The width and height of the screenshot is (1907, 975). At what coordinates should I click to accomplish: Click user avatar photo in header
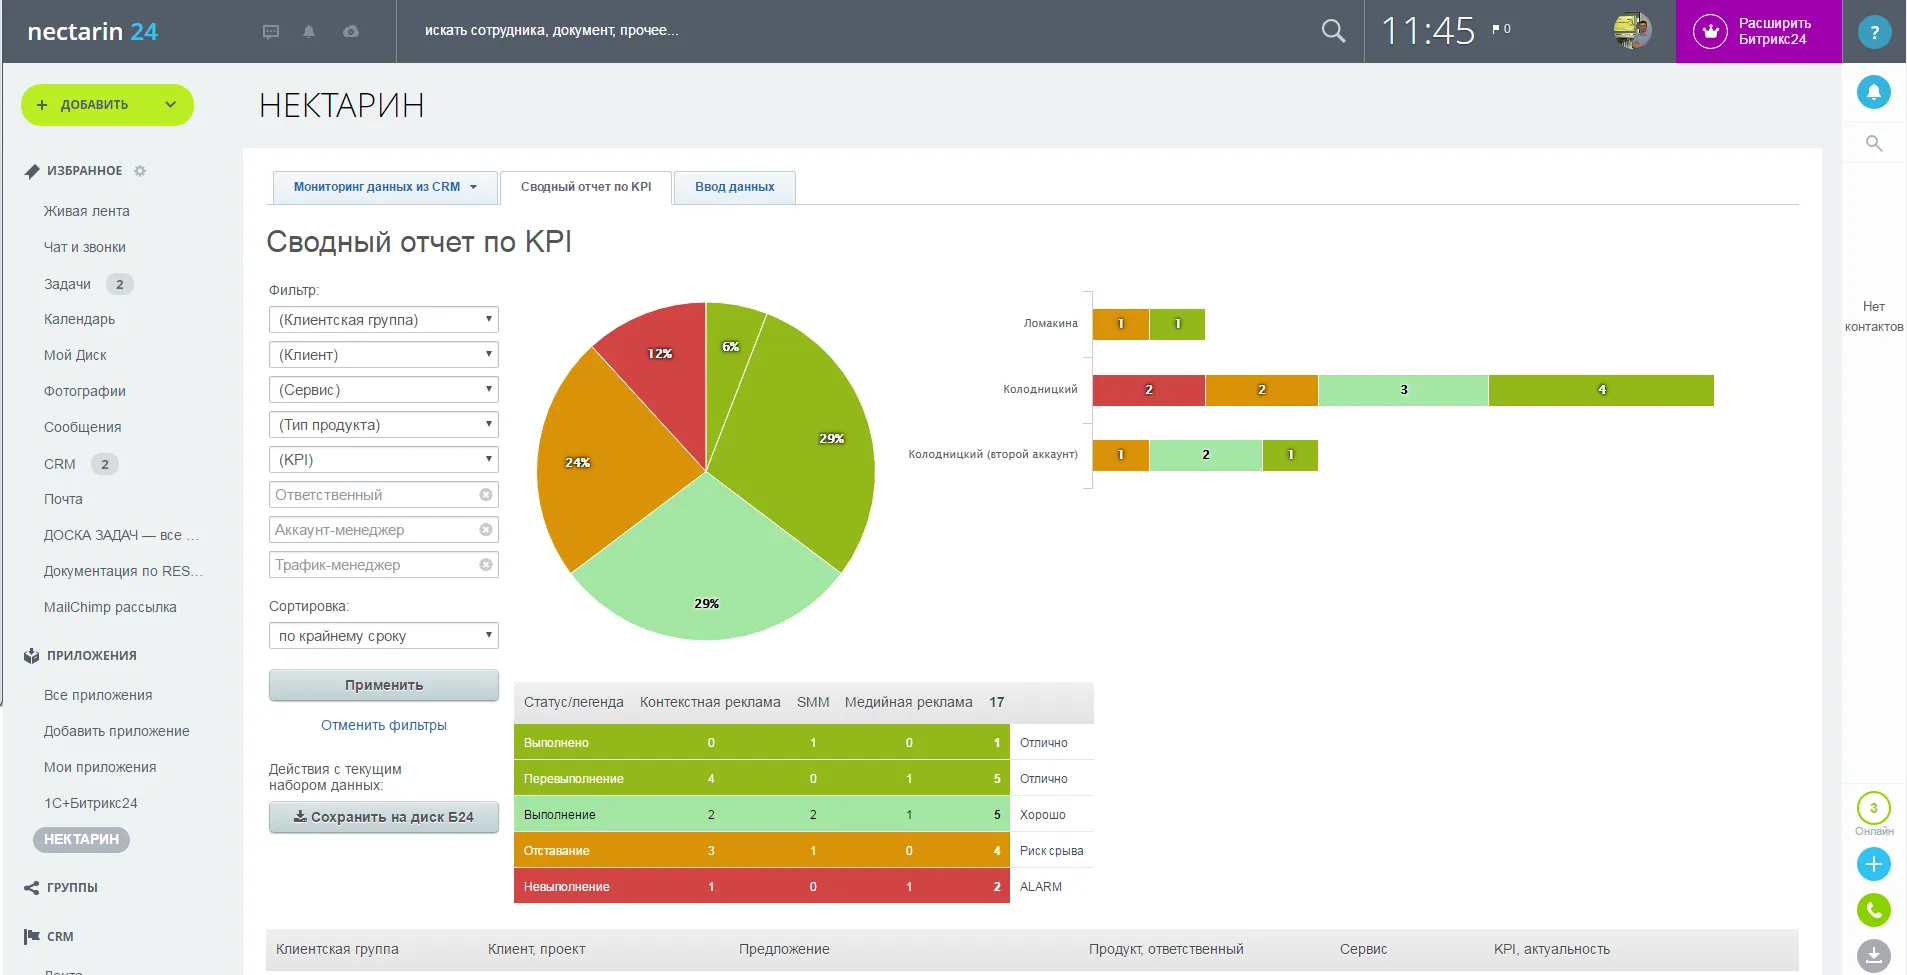coord(1632,31)
